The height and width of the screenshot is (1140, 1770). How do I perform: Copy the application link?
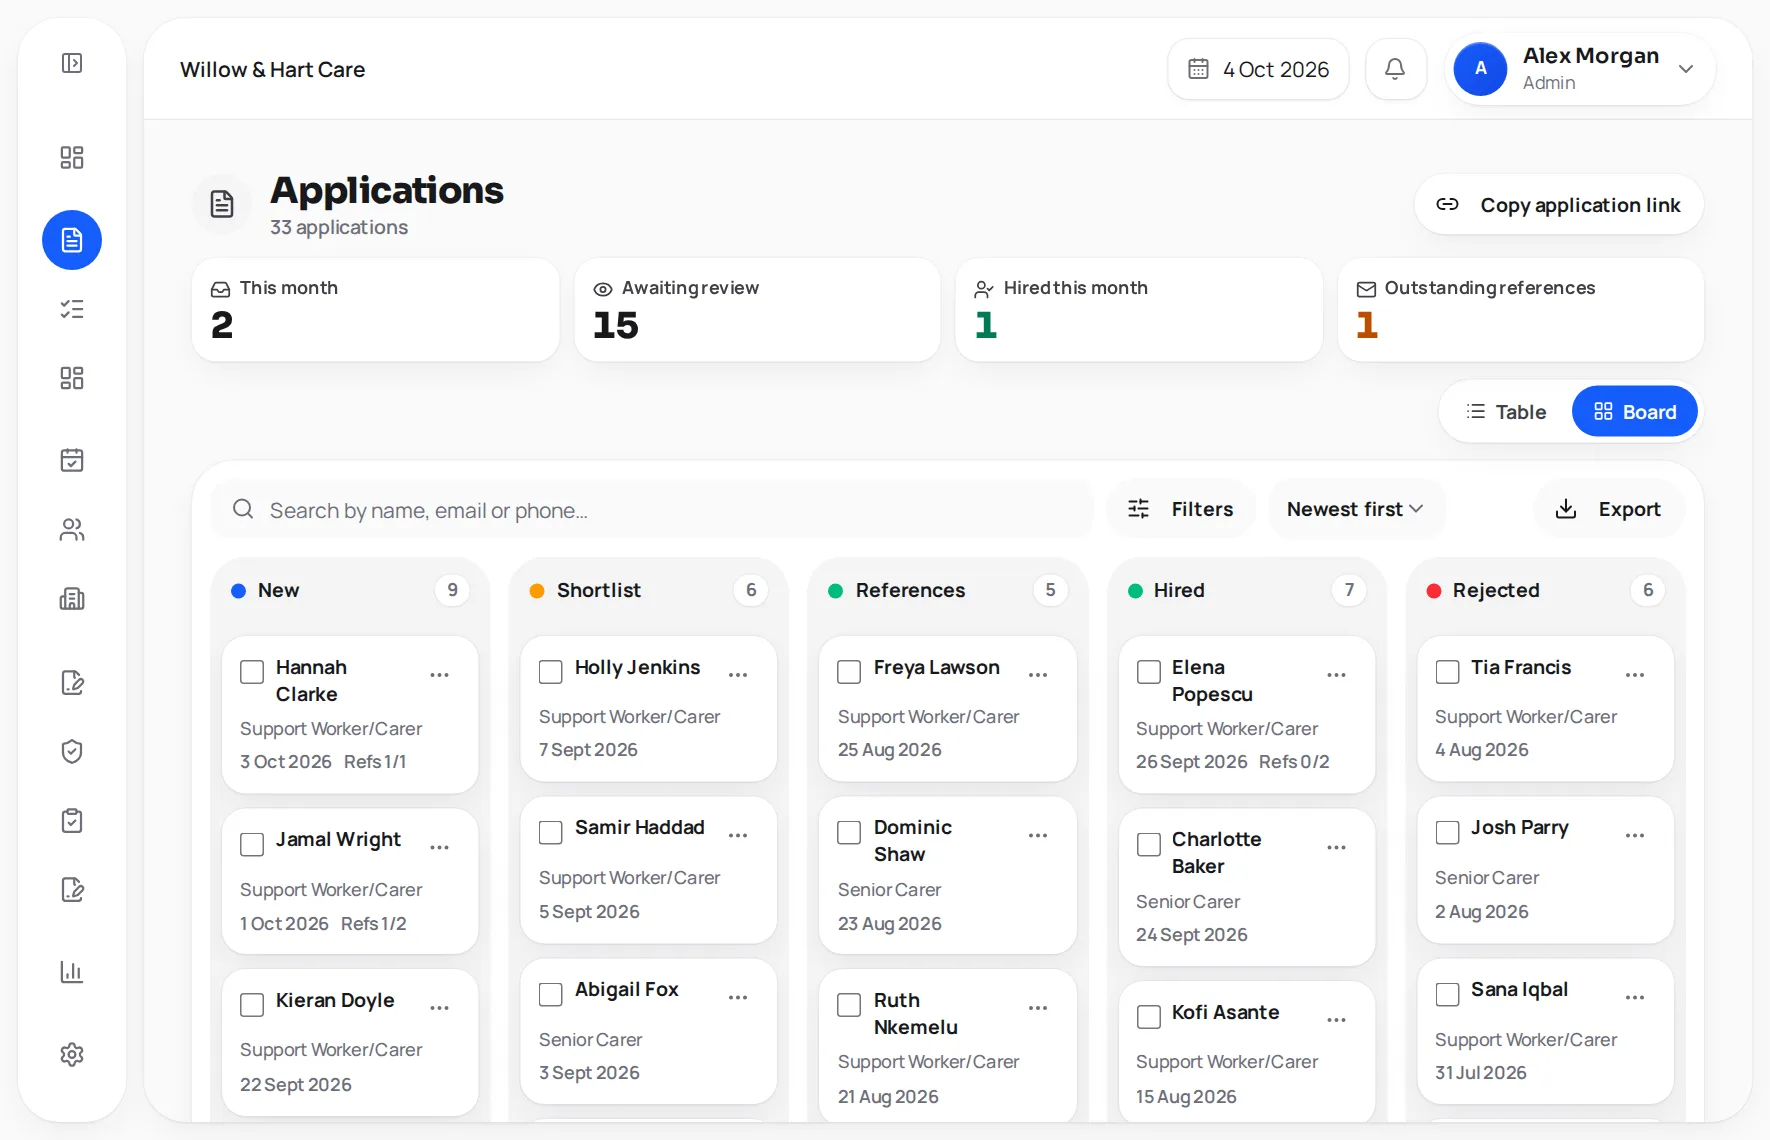click(1559, 205)
